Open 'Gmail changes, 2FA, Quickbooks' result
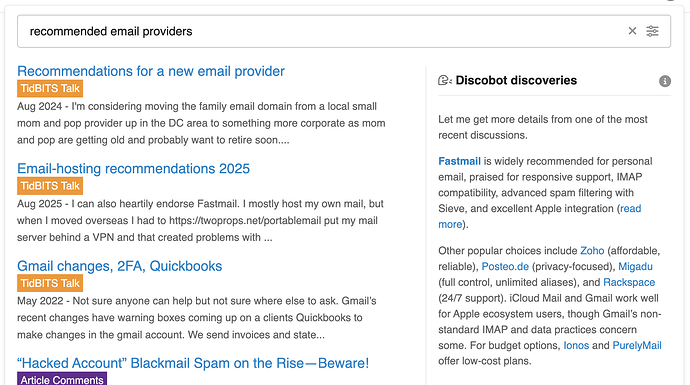The width and height of the screenshot is (690, 385). pos(120,266)
